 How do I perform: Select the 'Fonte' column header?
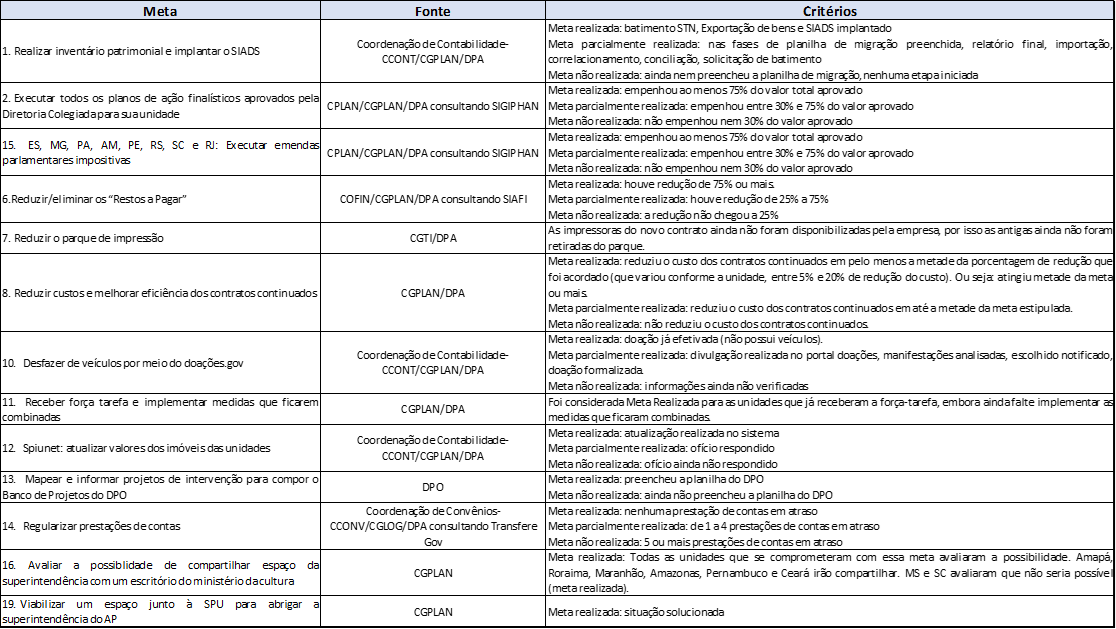(433, 11)
